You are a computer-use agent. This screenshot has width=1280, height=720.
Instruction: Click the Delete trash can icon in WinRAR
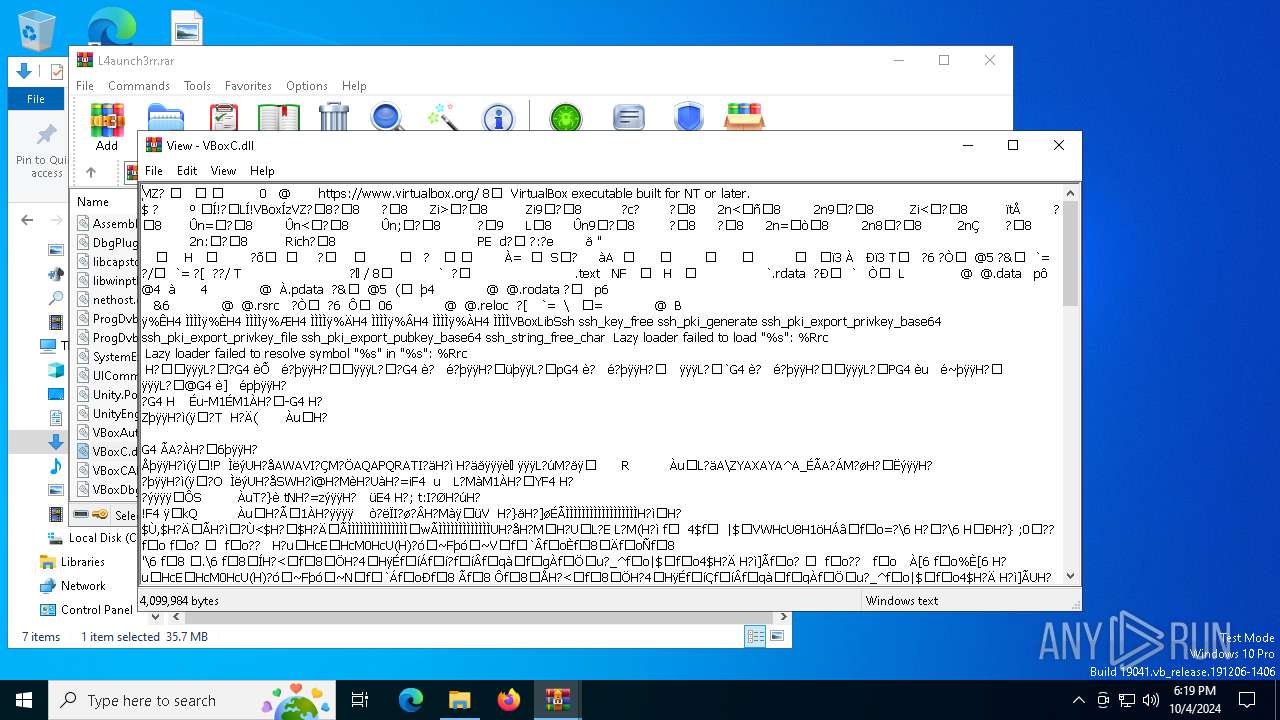pyautogui.click(x=334, y=118)
